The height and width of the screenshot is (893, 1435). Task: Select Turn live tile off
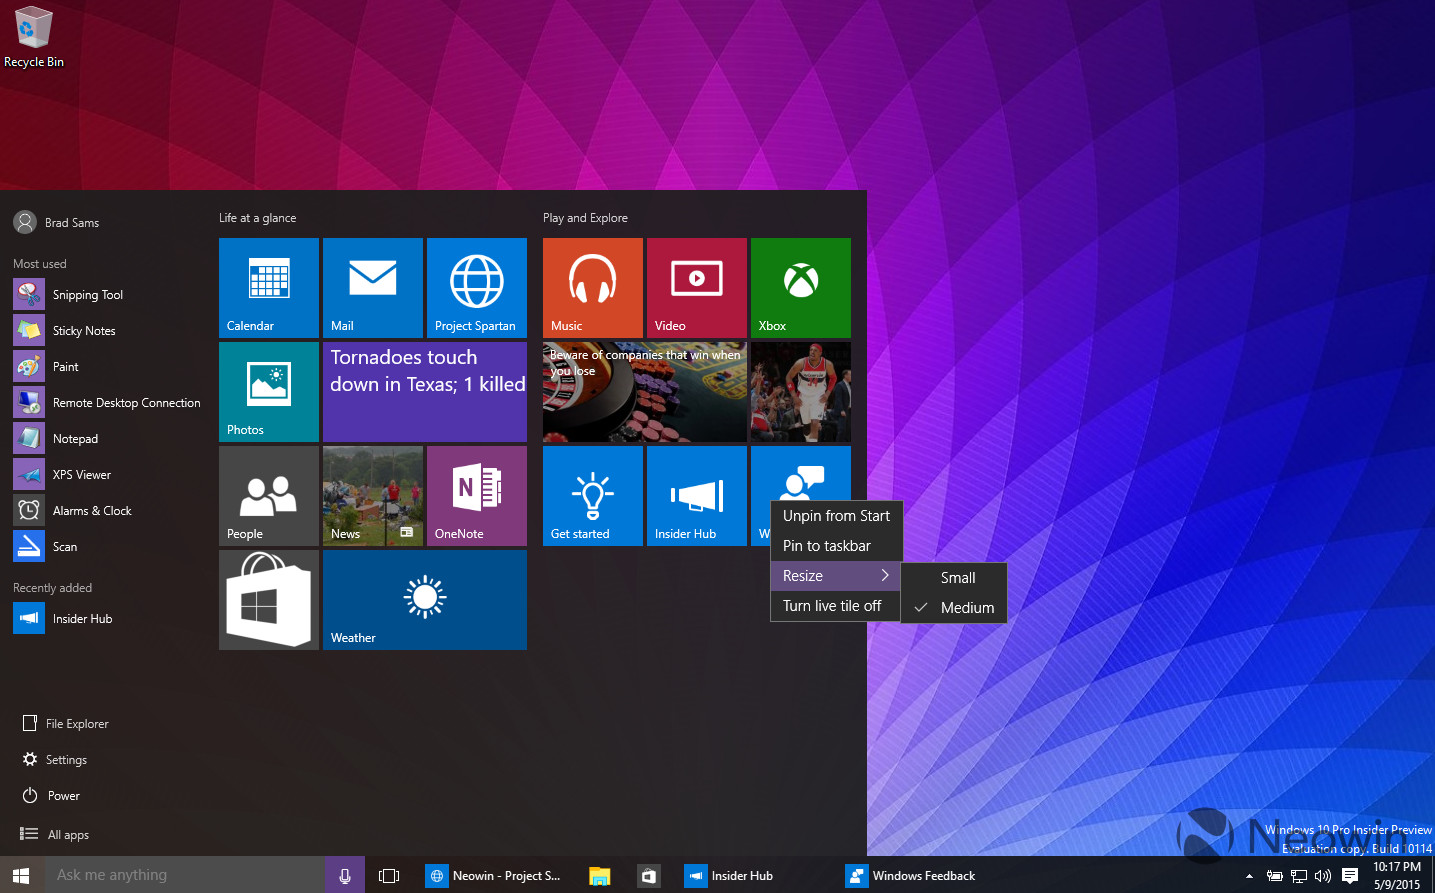[836, 606]
